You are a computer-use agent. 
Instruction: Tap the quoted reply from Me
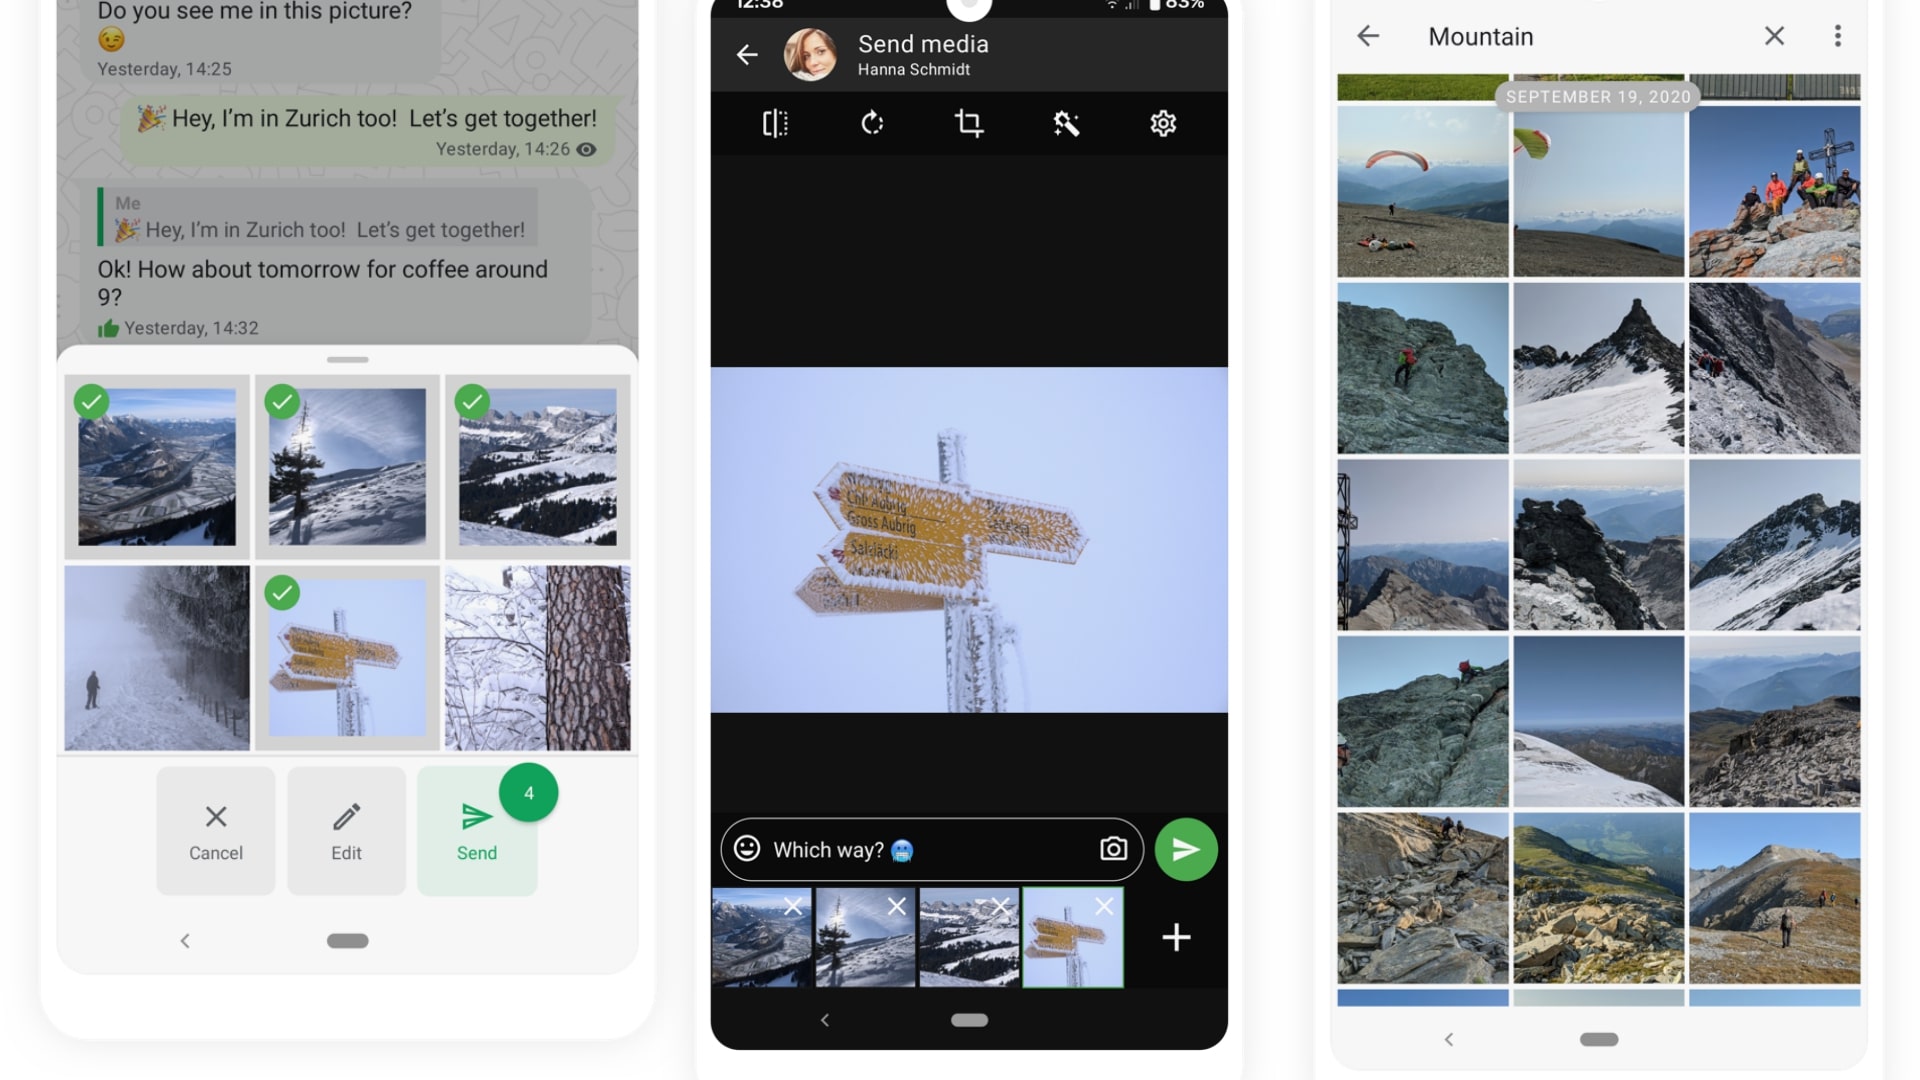[318, 217]
